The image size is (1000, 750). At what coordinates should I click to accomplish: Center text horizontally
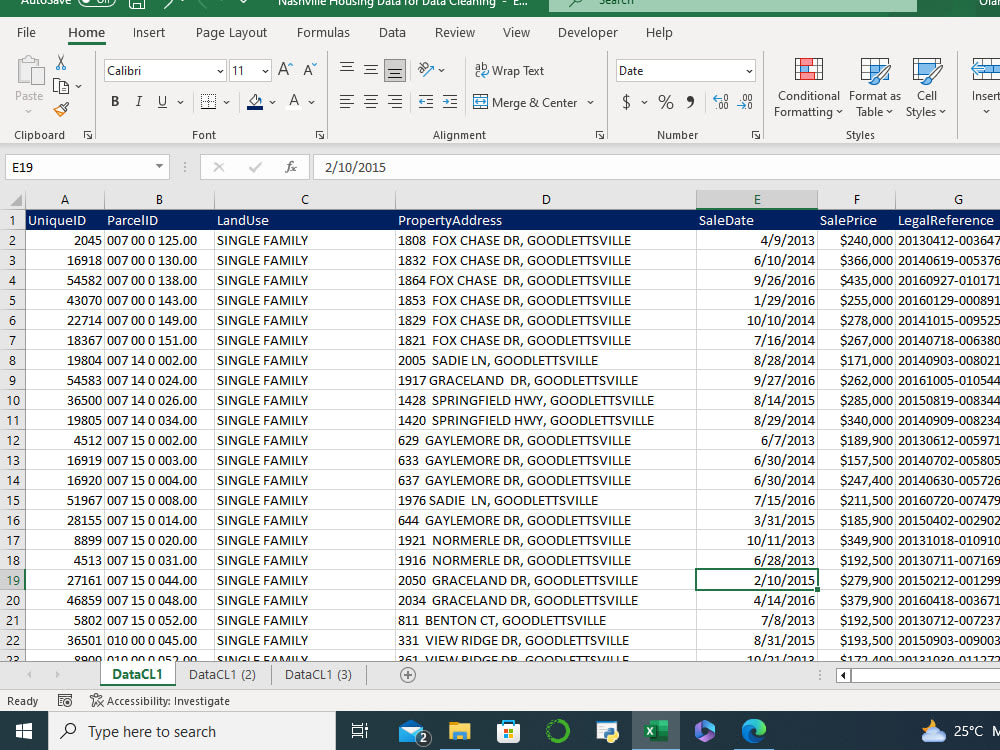coord(371,102)
